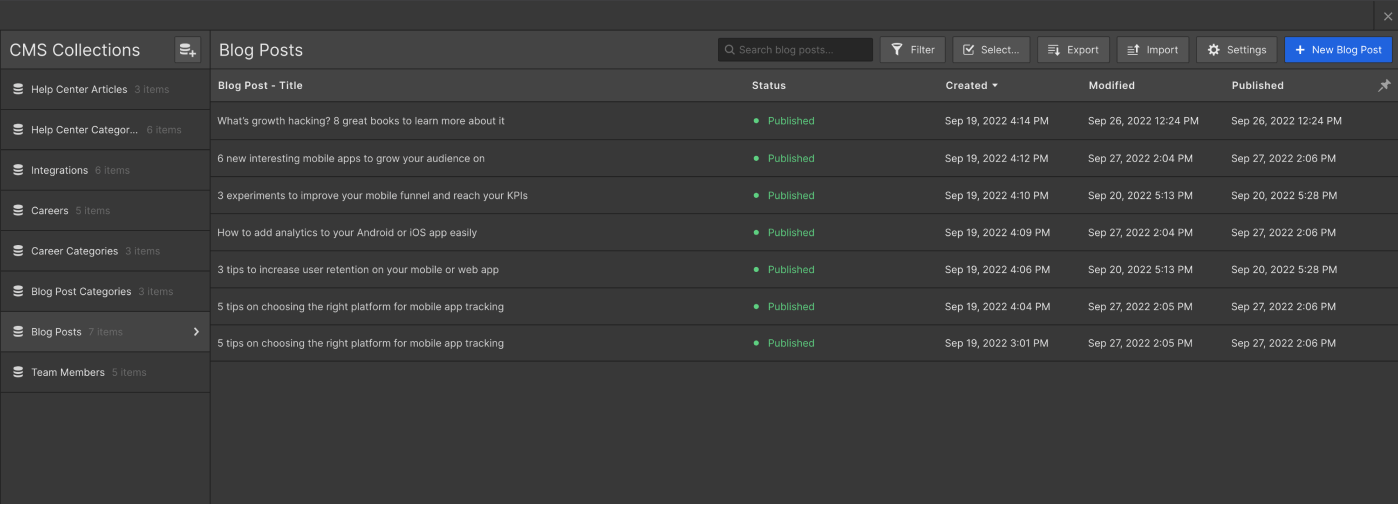Expand the Blog Posts collection chevron
Viewport: 1398px width, 505px height.
(x=196, y=332)
